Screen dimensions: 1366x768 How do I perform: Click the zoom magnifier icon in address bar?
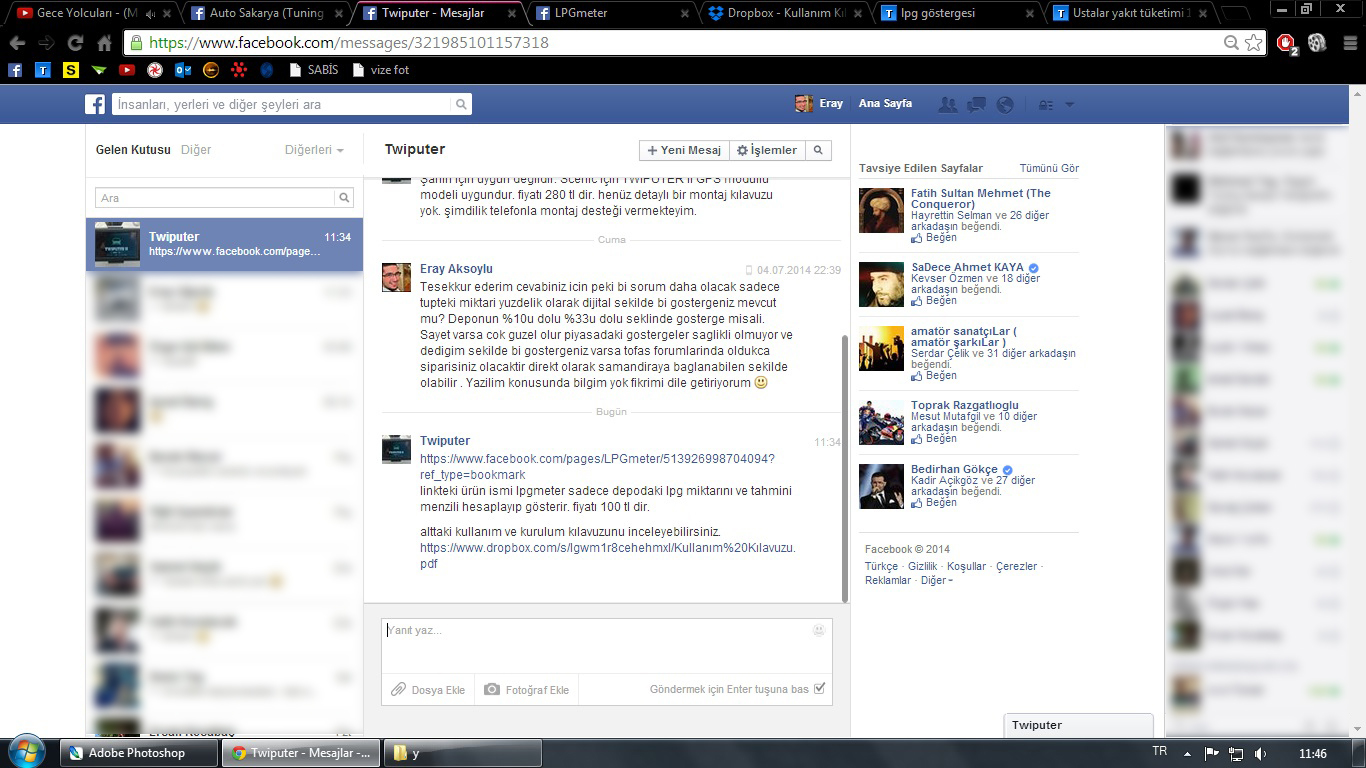(1232, 43)
